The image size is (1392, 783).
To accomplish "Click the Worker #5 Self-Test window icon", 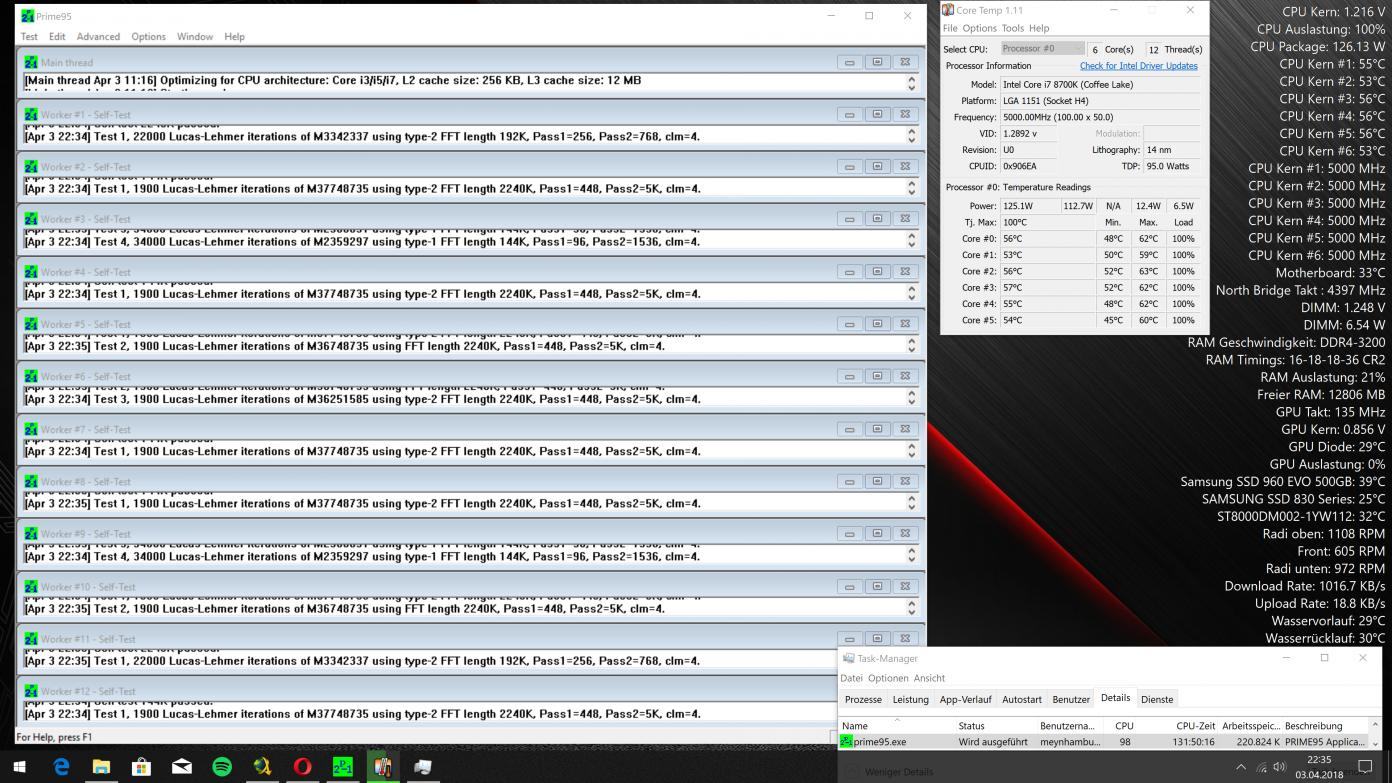I will point(31,324).
